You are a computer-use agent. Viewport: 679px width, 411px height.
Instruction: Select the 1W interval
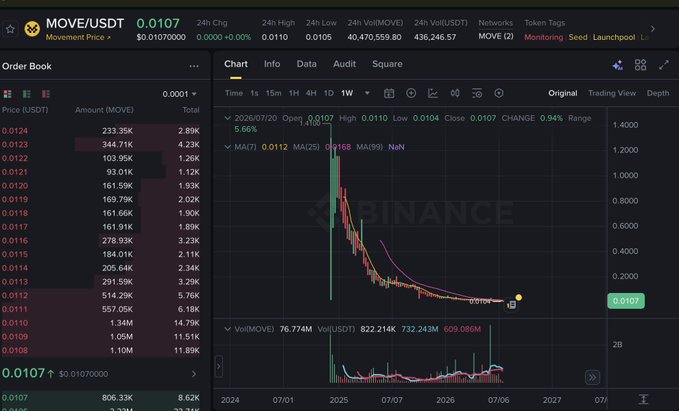347,93
